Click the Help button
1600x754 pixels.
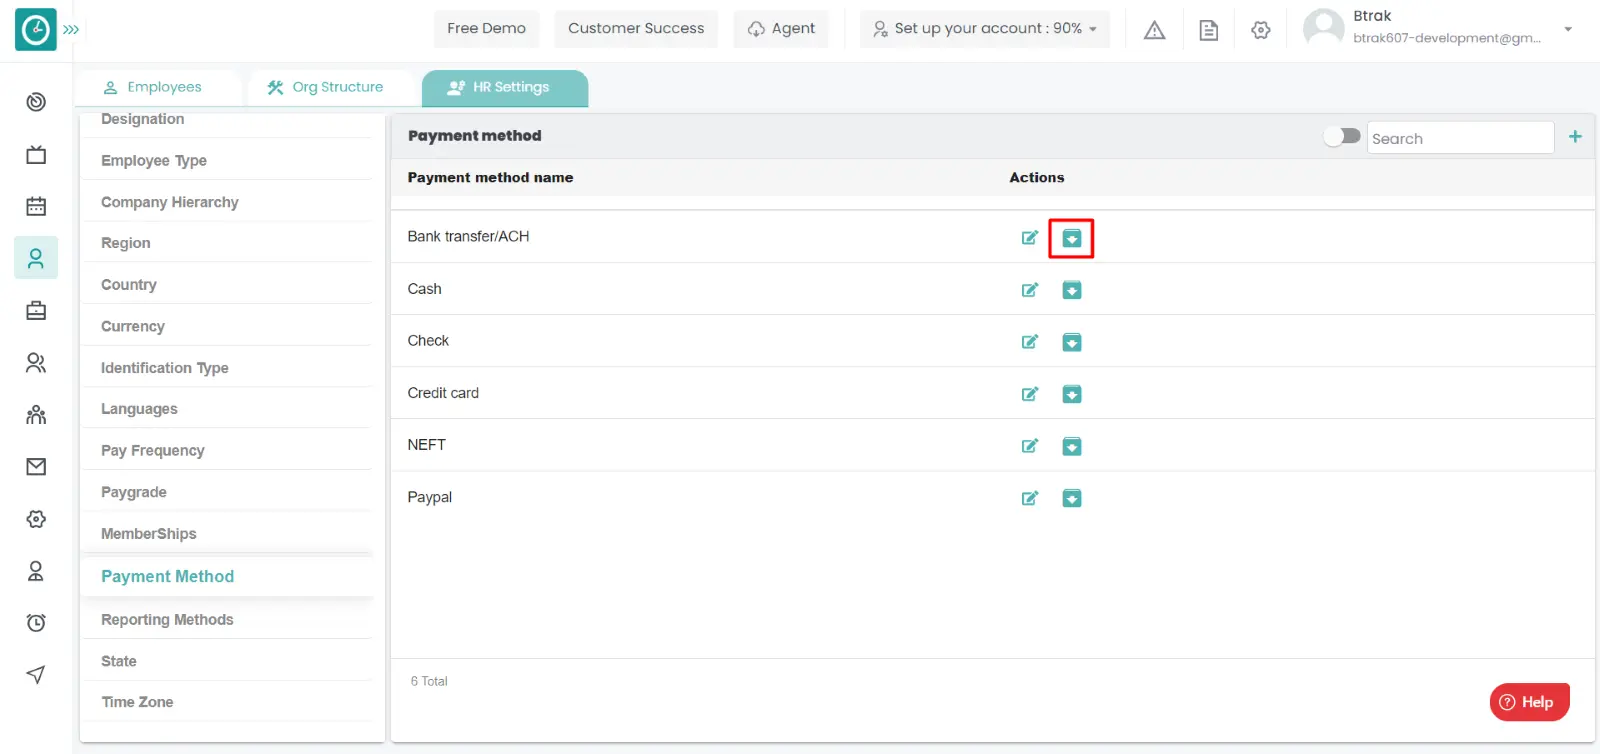pyautogui.click(x=1528, y=702)
